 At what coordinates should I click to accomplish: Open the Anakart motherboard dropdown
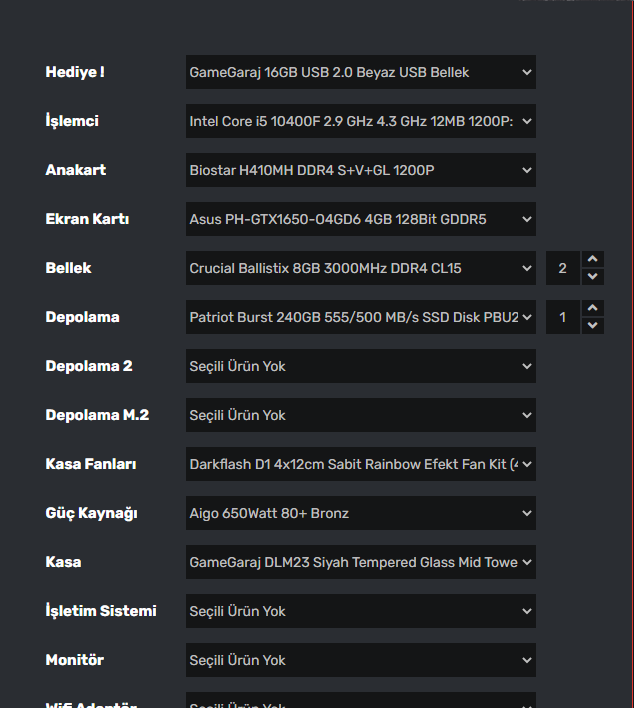click(361, 170)
